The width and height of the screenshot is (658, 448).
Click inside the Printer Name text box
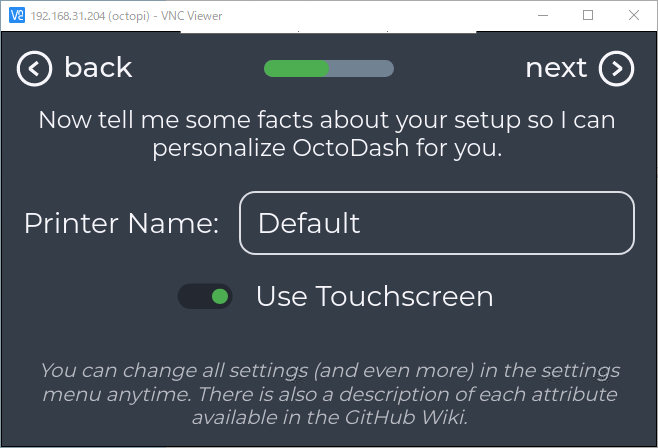coord(436,223)
